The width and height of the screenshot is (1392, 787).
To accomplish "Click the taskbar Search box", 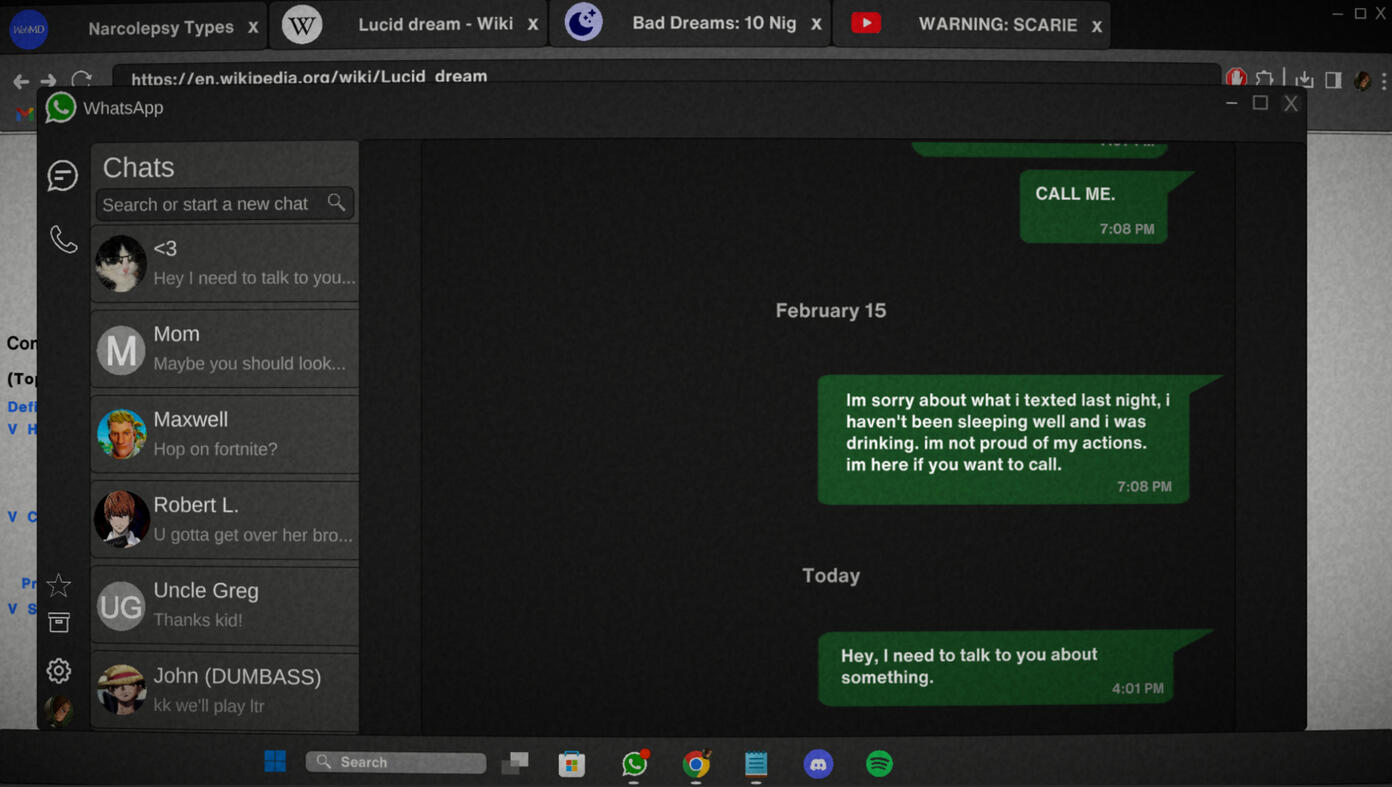I will click(397, 762).
